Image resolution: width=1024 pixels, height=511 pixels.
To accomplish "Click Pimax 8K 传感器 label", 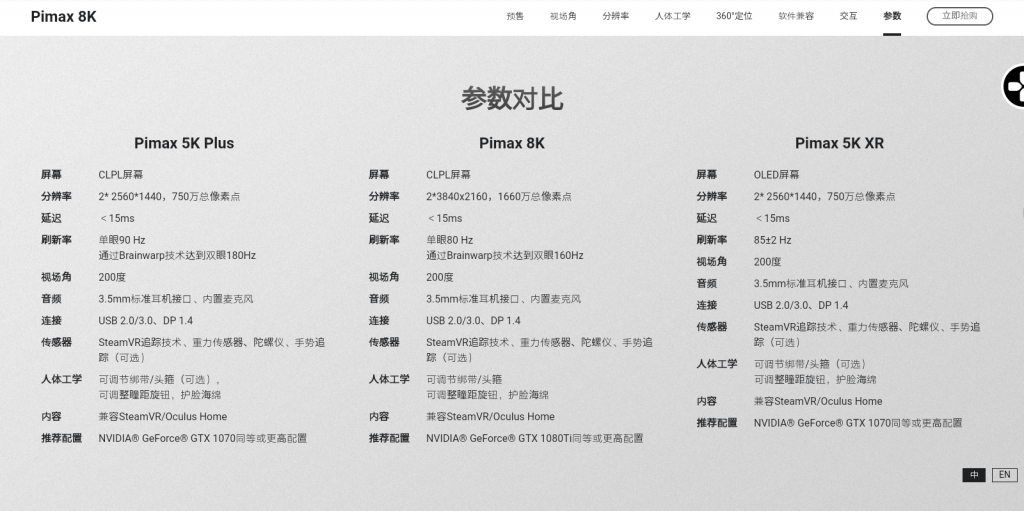I will [383, 342].
